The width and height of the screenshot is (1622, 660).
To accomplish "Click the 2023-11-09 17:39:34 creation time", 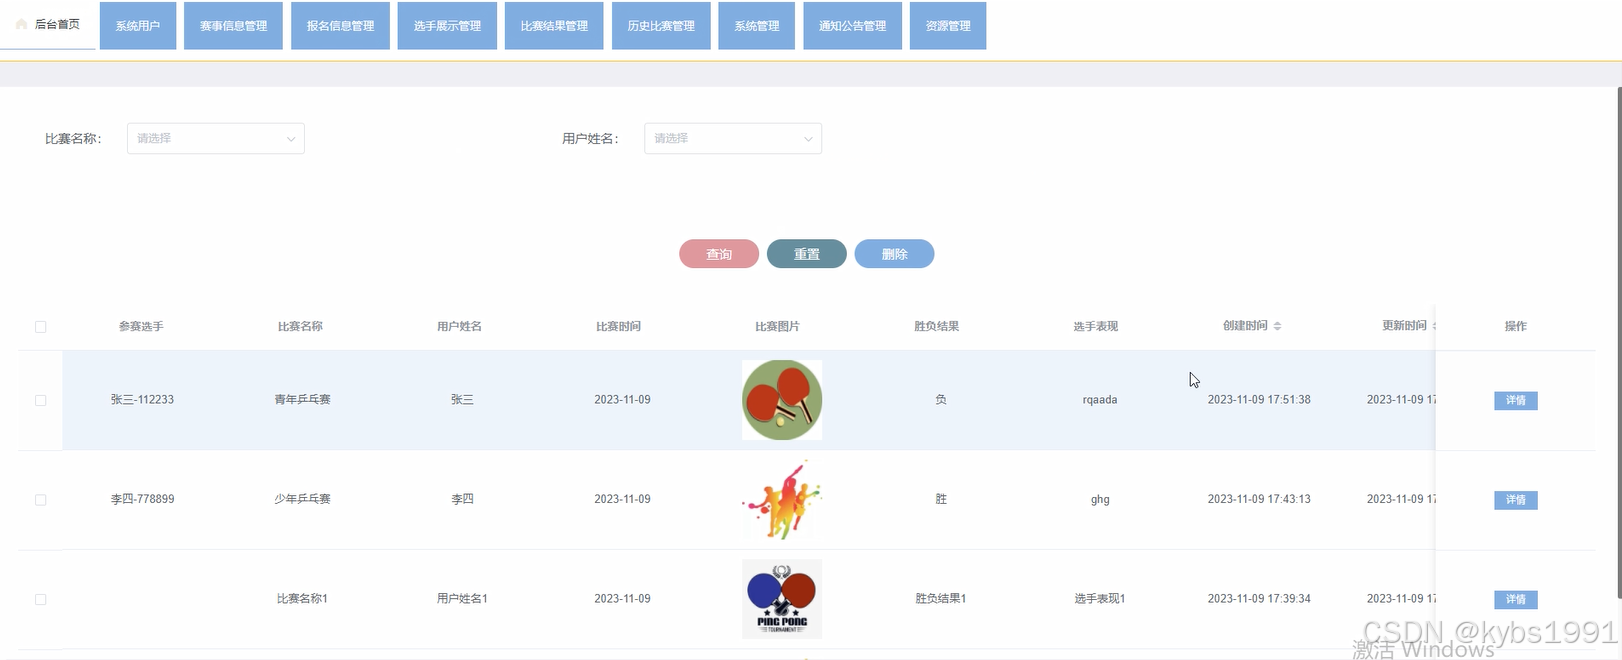I will click(1259, 598).
